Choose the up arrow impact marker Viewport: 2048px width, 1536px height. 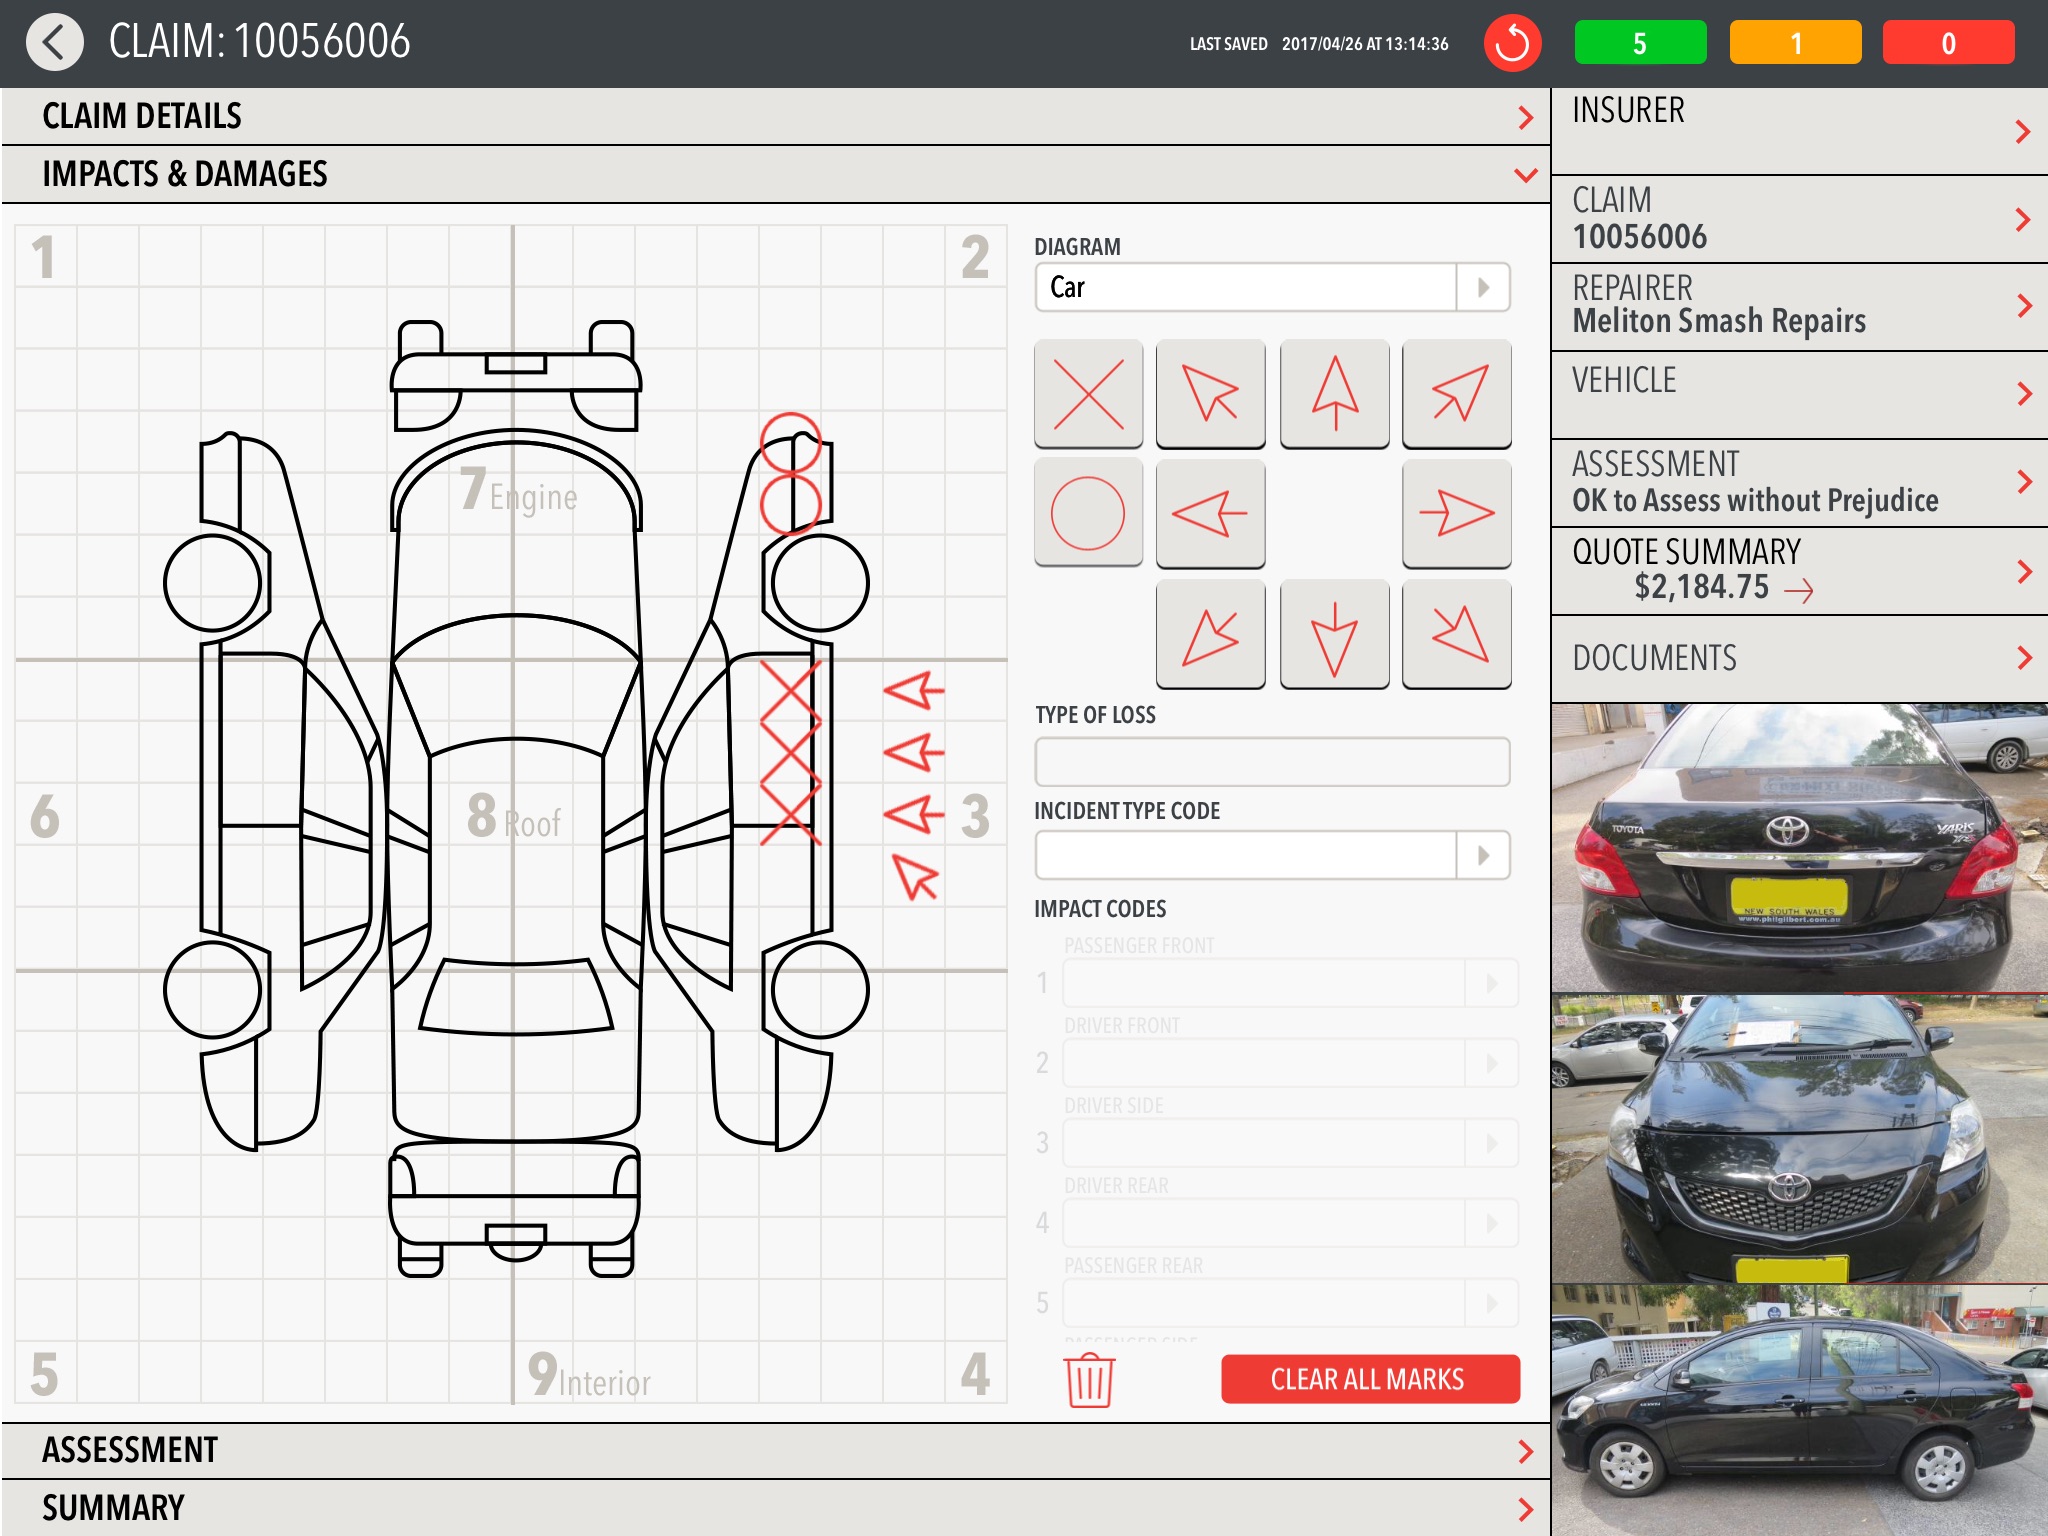[x=1334, y=393]
